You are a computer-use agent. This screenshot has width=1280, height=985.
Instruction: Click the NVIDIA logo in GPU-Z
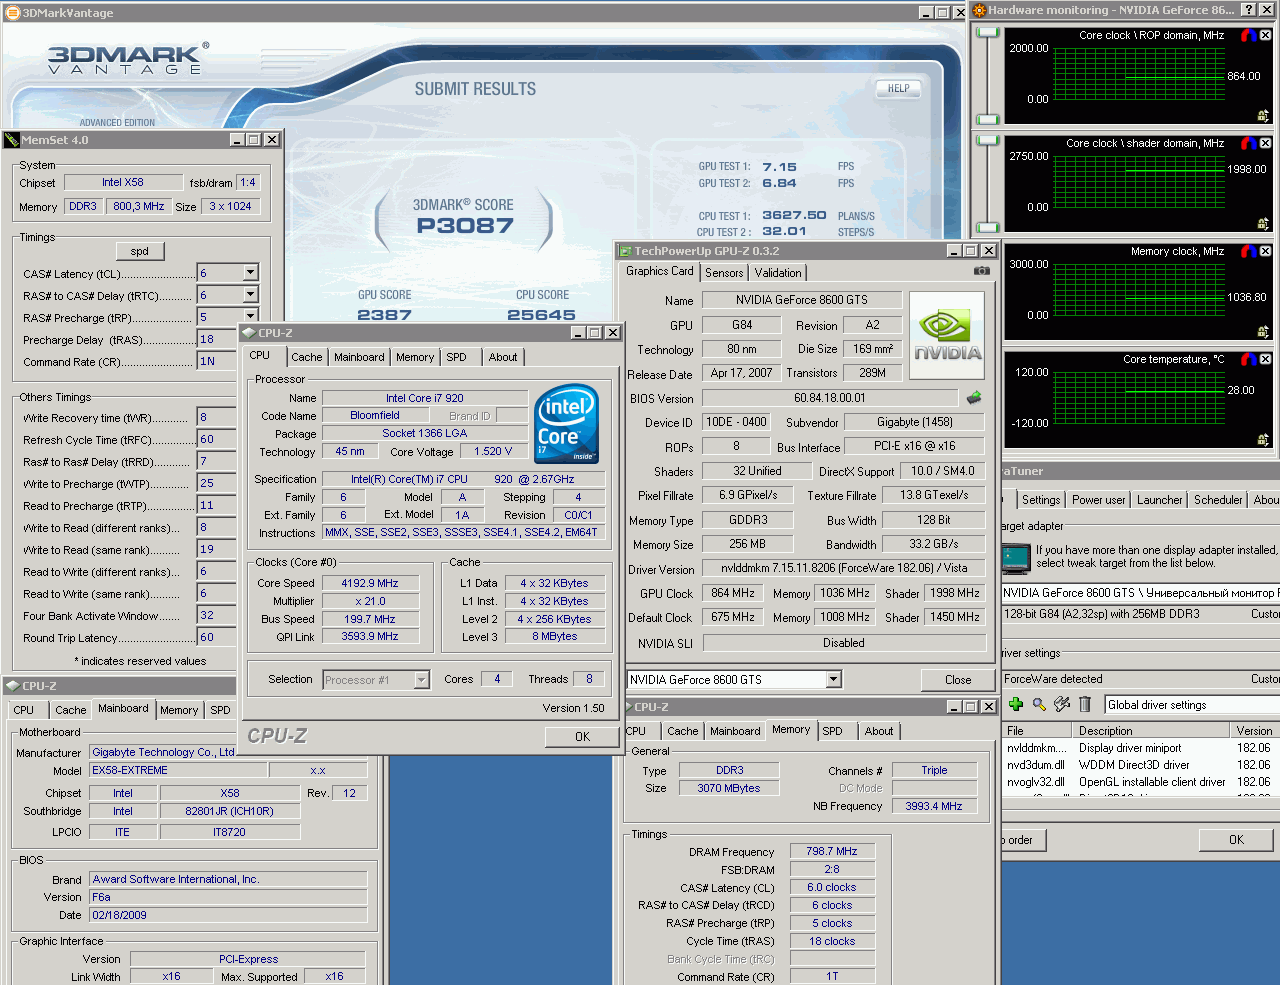pos(947,335)
